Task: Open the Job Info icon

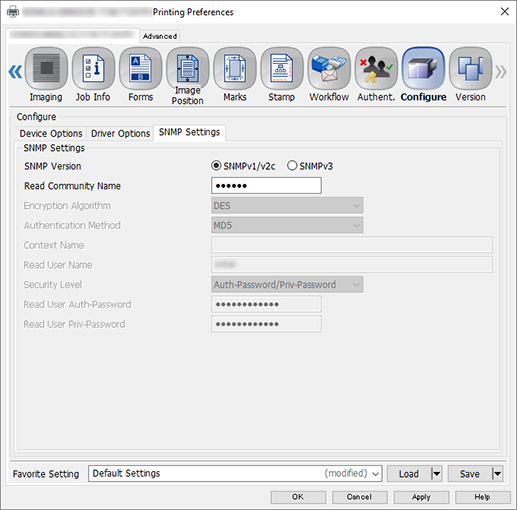Action: 93,68
